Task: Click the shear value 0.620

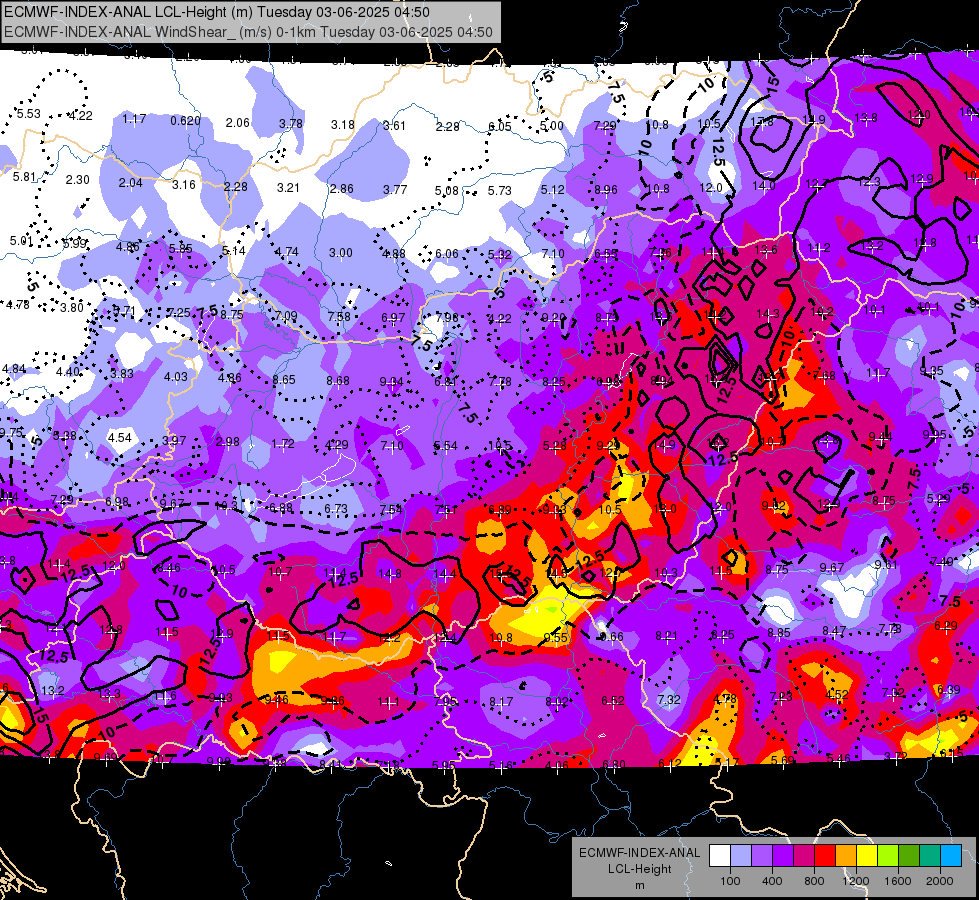Action: tap(185, 121)
